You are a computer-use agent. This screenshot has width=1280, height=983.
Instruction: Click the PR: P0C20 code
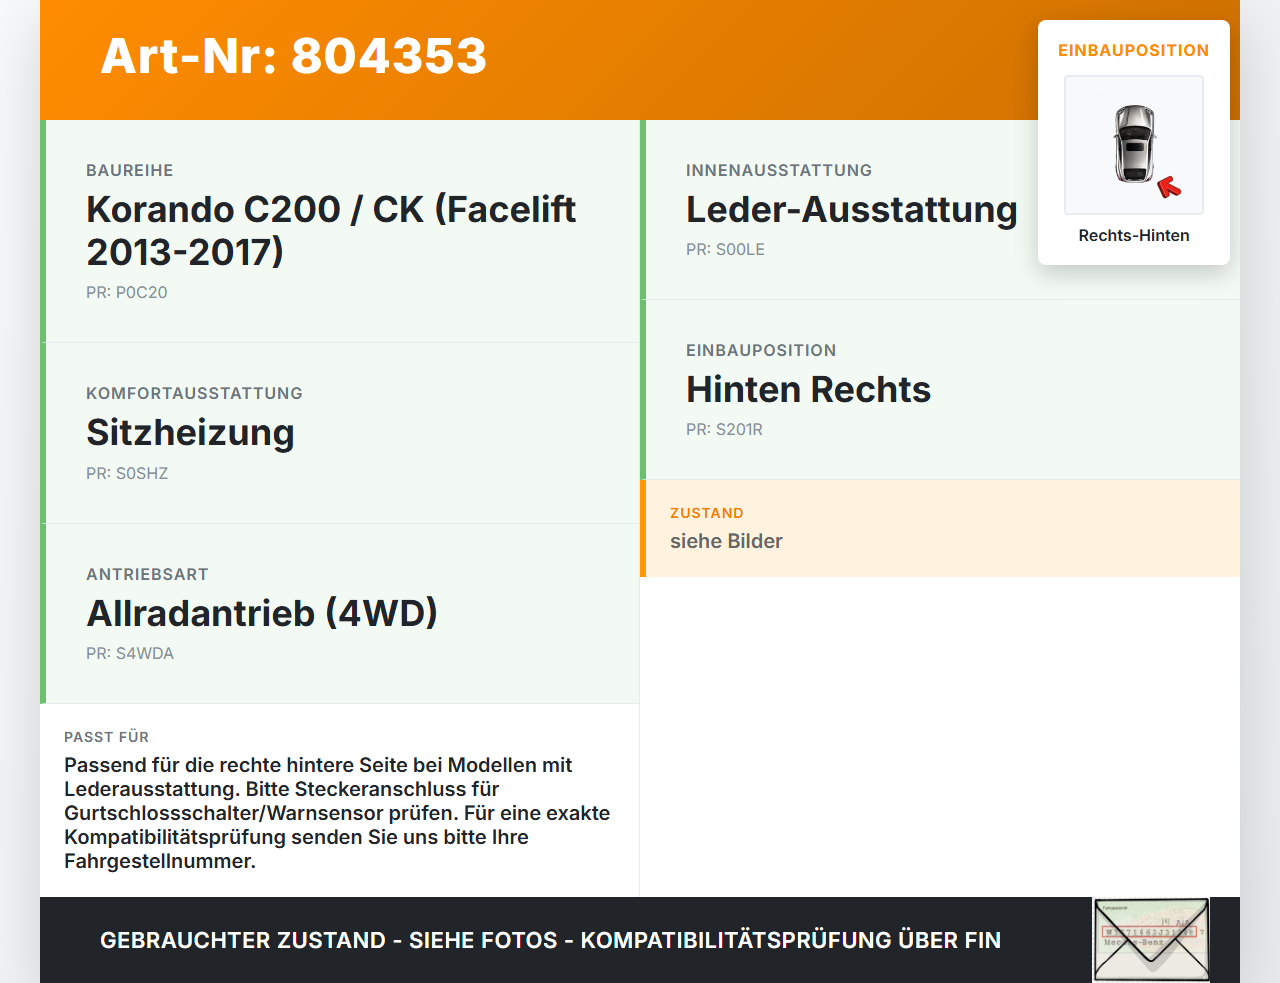click(x=127, y=292)
